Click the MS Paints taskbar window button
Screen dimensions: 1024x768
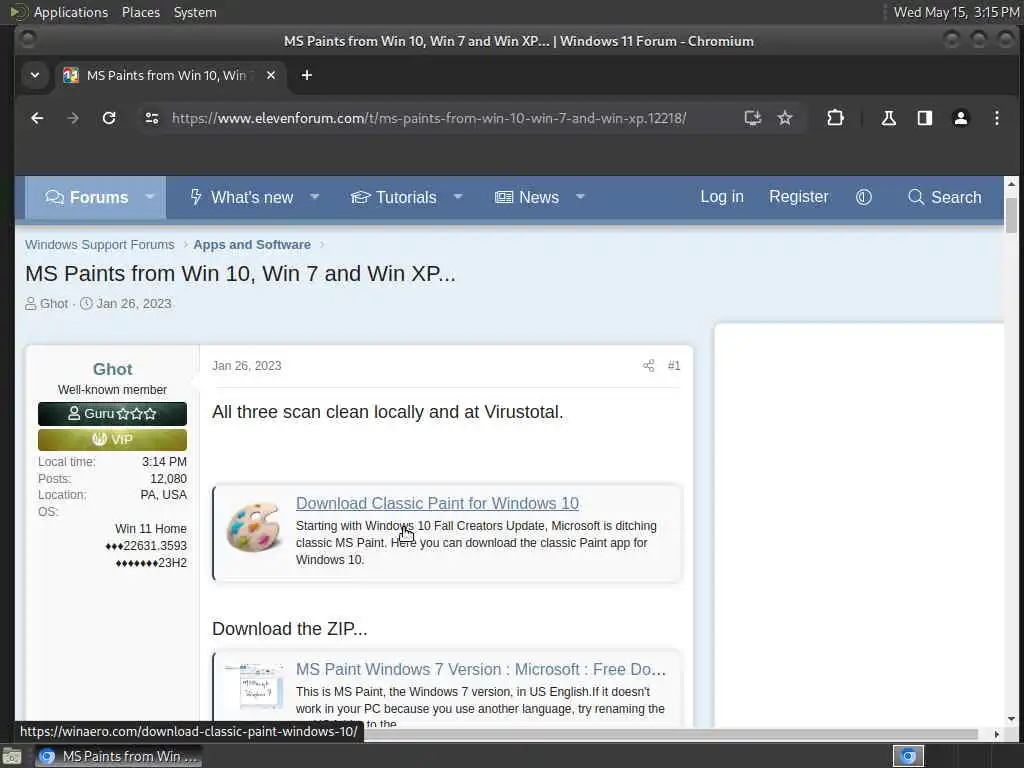click(x=118, y=756)
